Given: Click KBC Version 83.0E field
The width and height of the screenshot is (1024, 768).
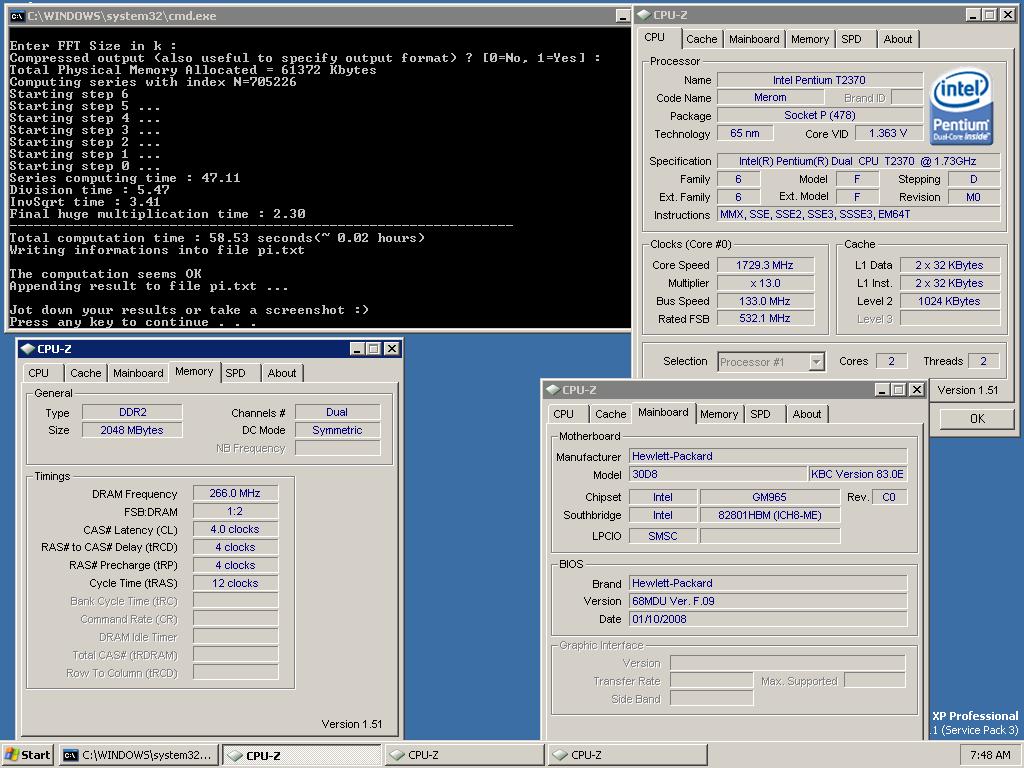Looking at the screenshot, I should point(857,474).
